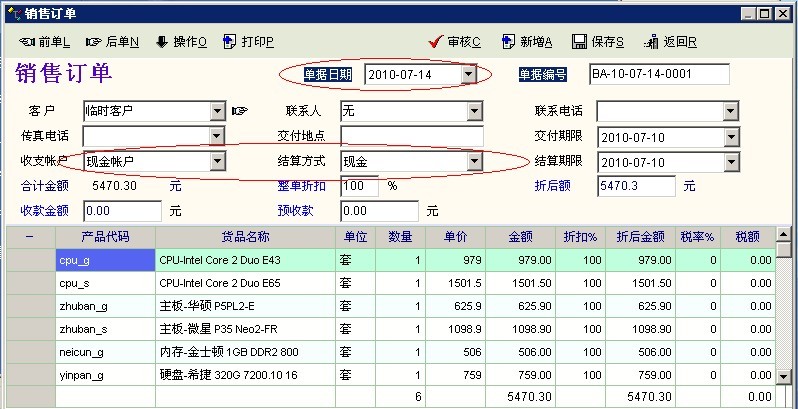Expand the 结算方式 payment method dropdown
This screenshot has width=798, height=409.
coord(474,161)
